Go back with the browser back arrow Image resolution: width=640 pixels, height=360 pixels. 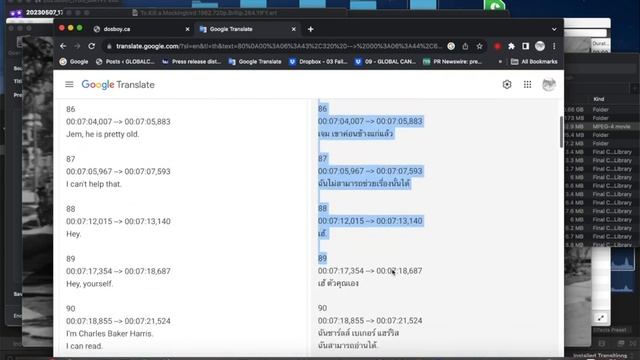(63, 46)
